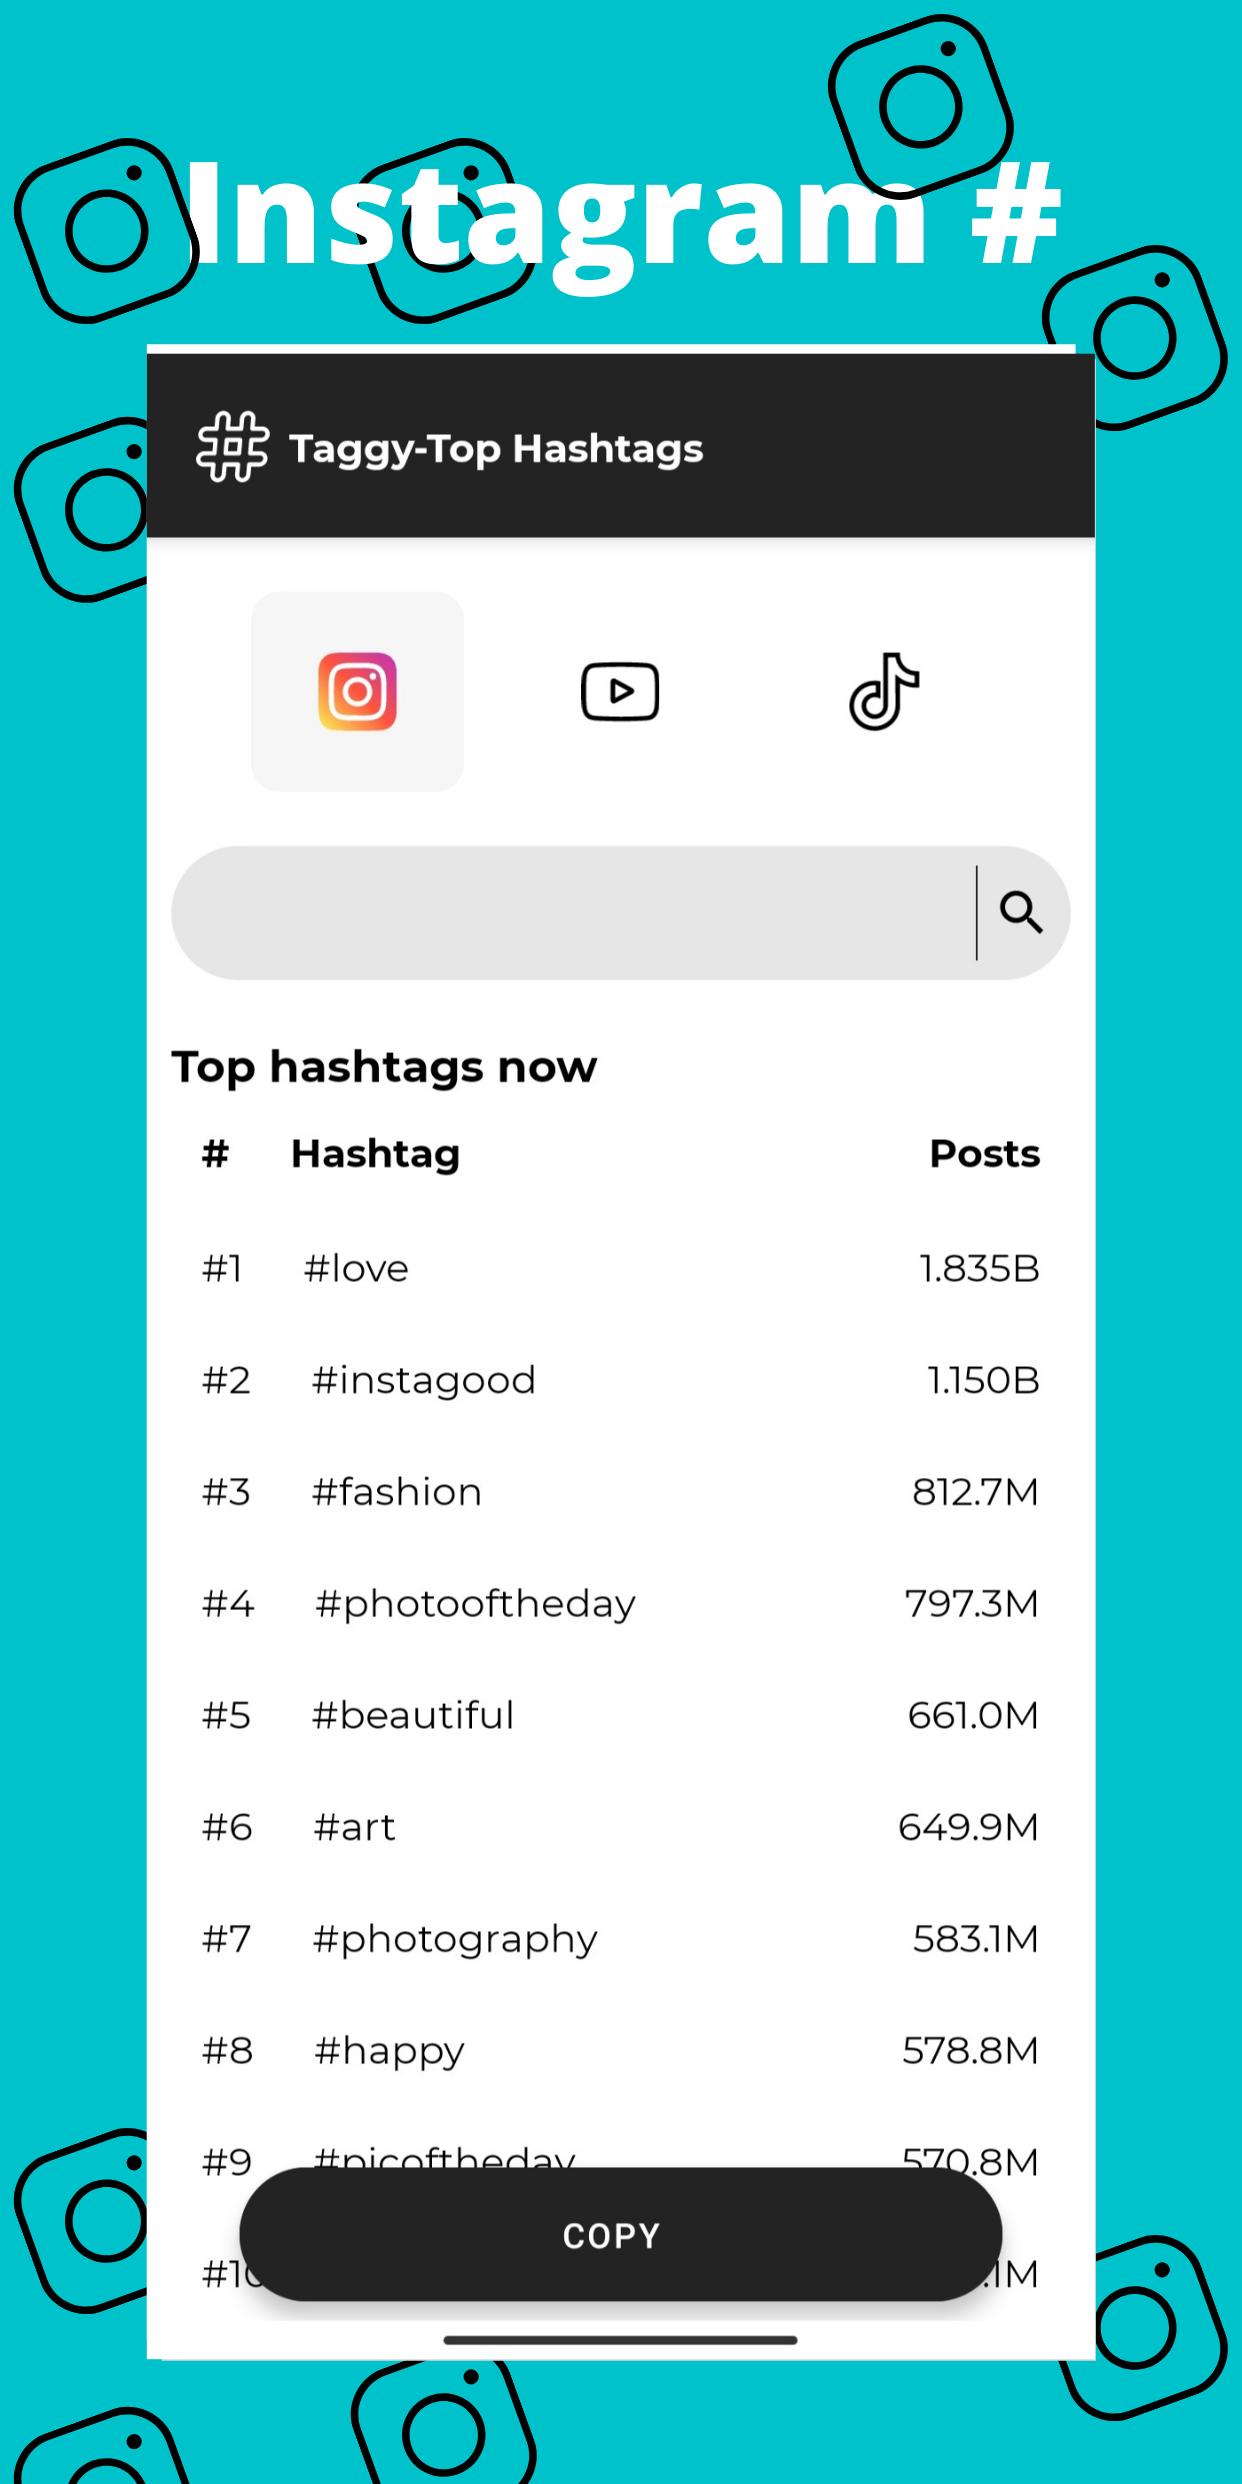Tap the Taggy hashtag logo icon
The width and height of the screenshot is (1242, 2484).
click(232, 447)
